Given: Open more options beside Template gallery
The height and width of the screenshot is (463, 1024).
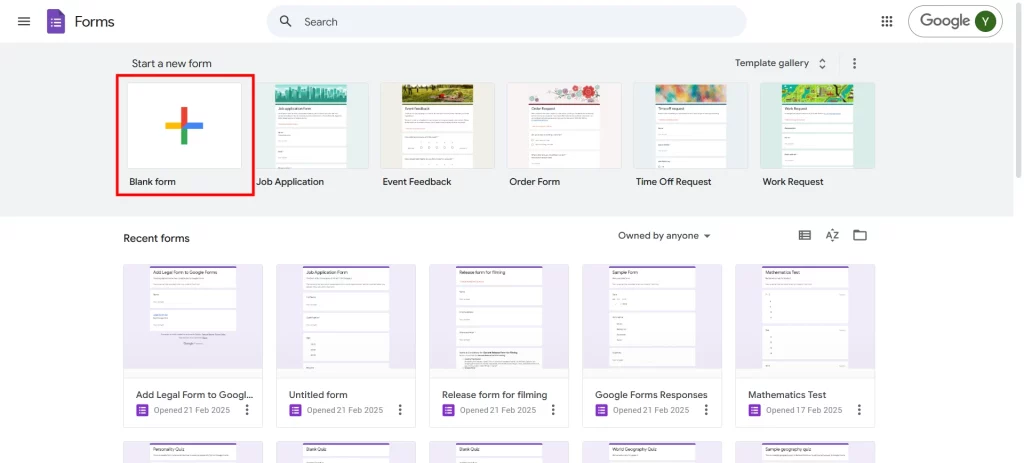Looking at the screenshot, I should click(x=854, y=63).
